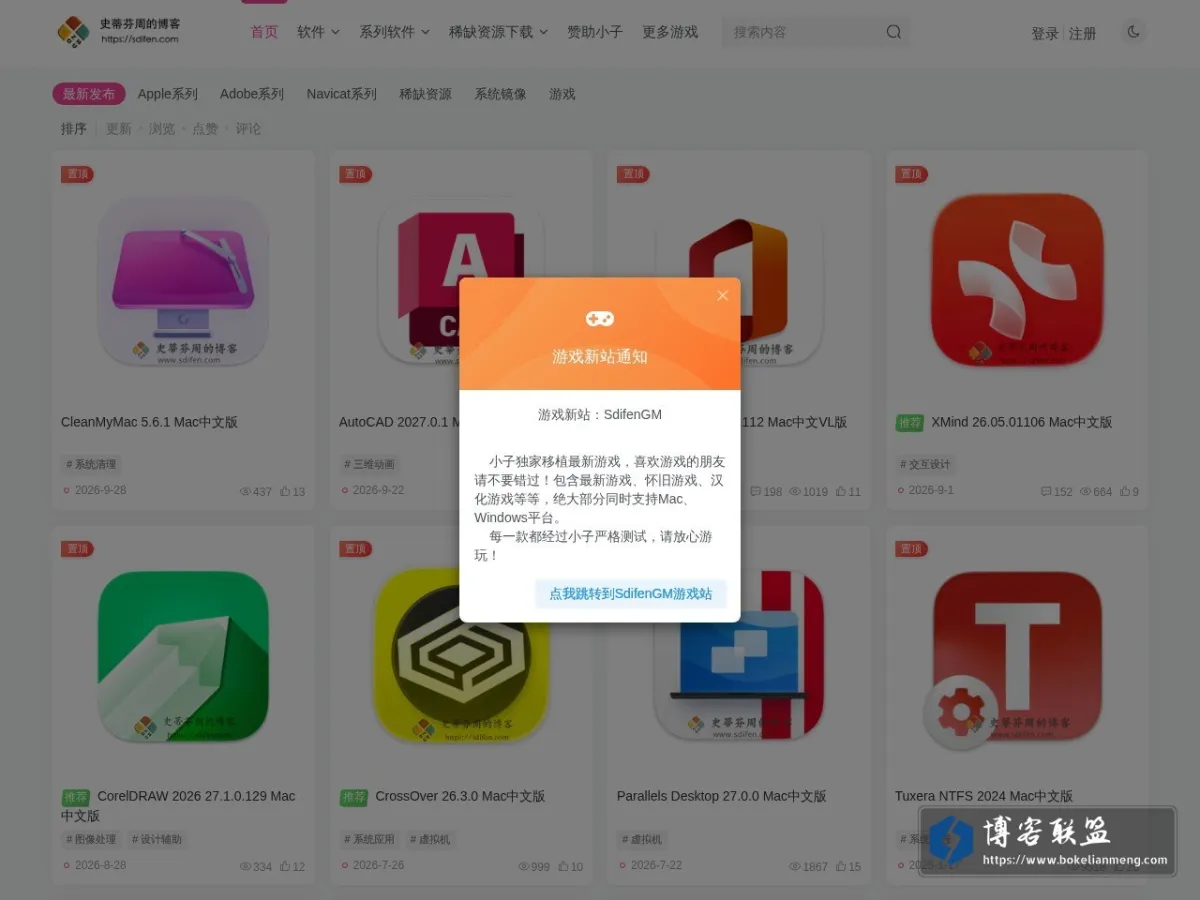Image resolution: width=1200 pixels, height=900 pixels.
Task: Click the like icon on CorelDRAW card
Action: pyautogui.click(x=284, y=866)
